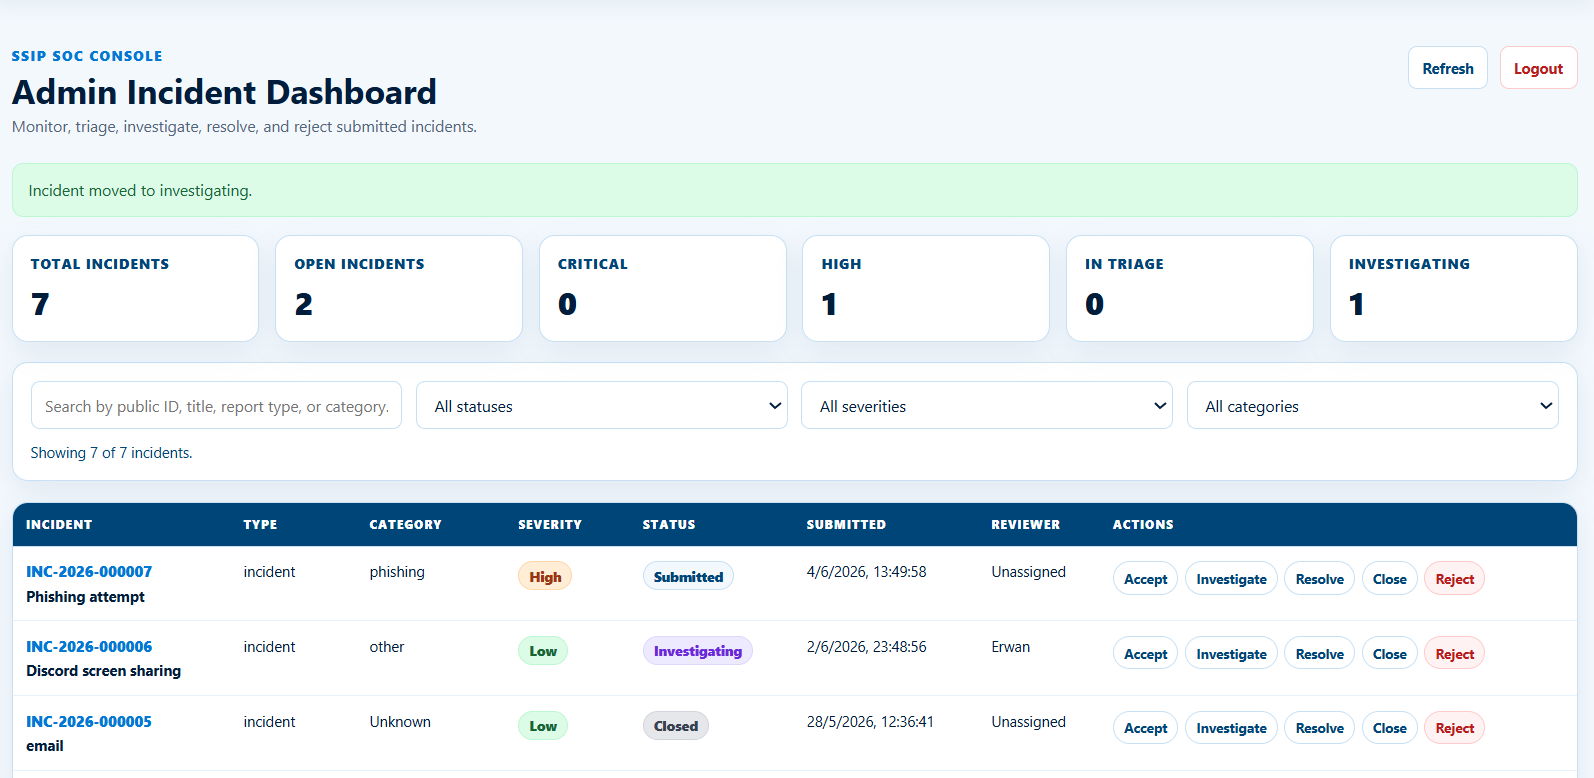This screenshot has height=778, width=1594.
Task: Accept the Phishing attempt incident
Action: click(x=1145, y=578)
